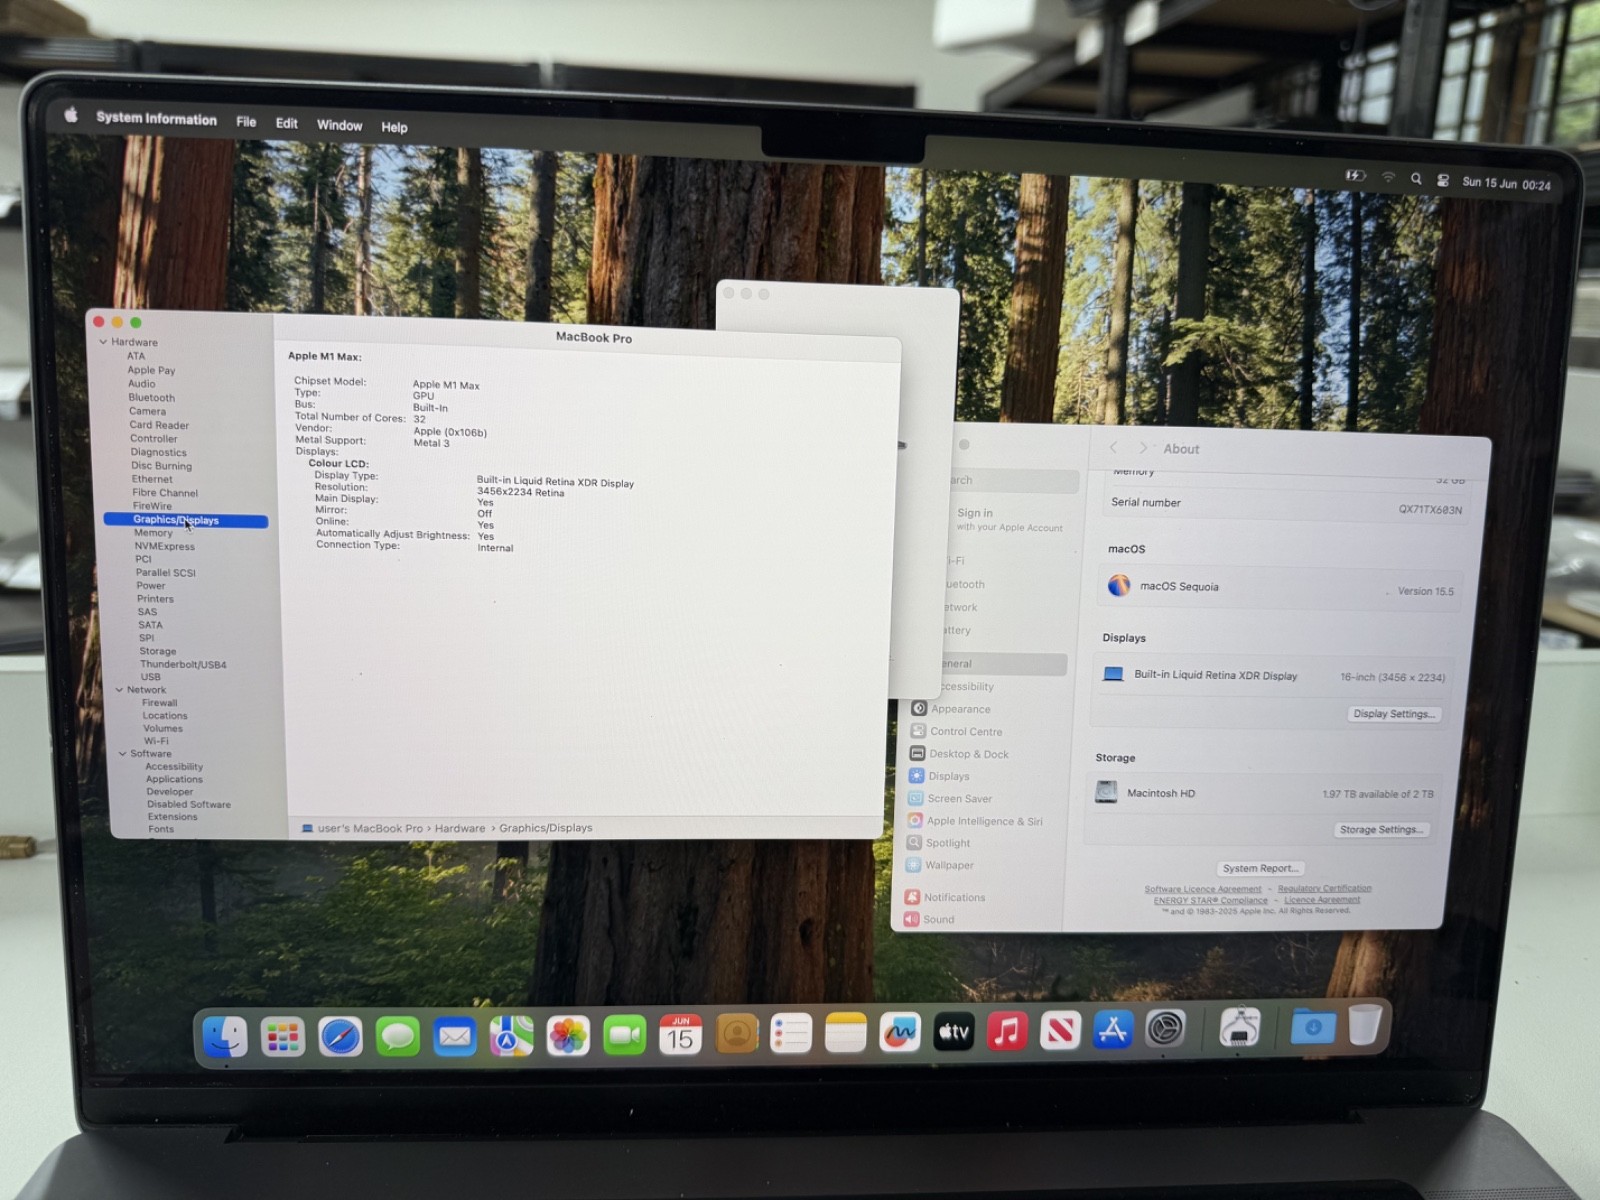Open Reminders from the Dock
Screen dimensions: 1600x1200
point(791,1034)
